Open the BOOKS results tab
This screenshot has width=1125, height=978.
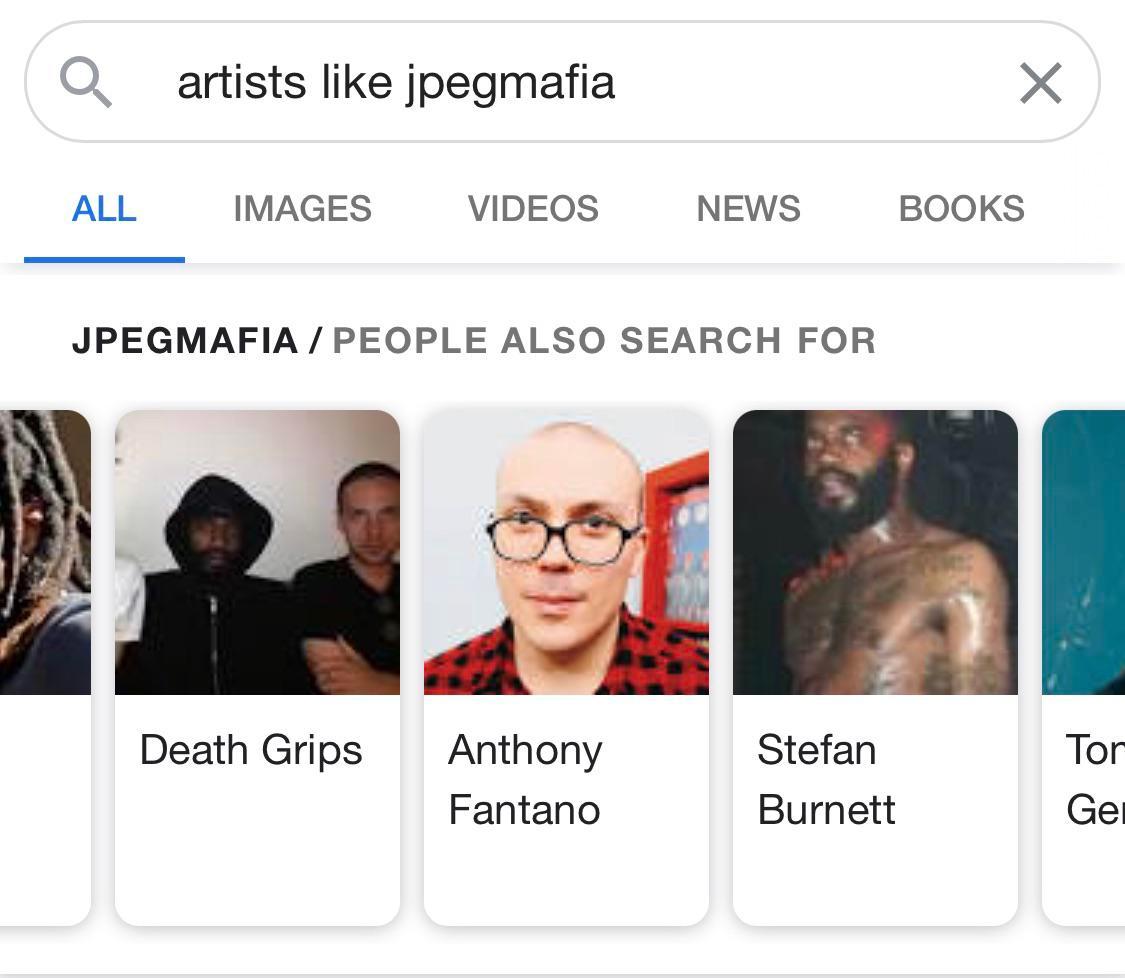[x=962, y=209]
